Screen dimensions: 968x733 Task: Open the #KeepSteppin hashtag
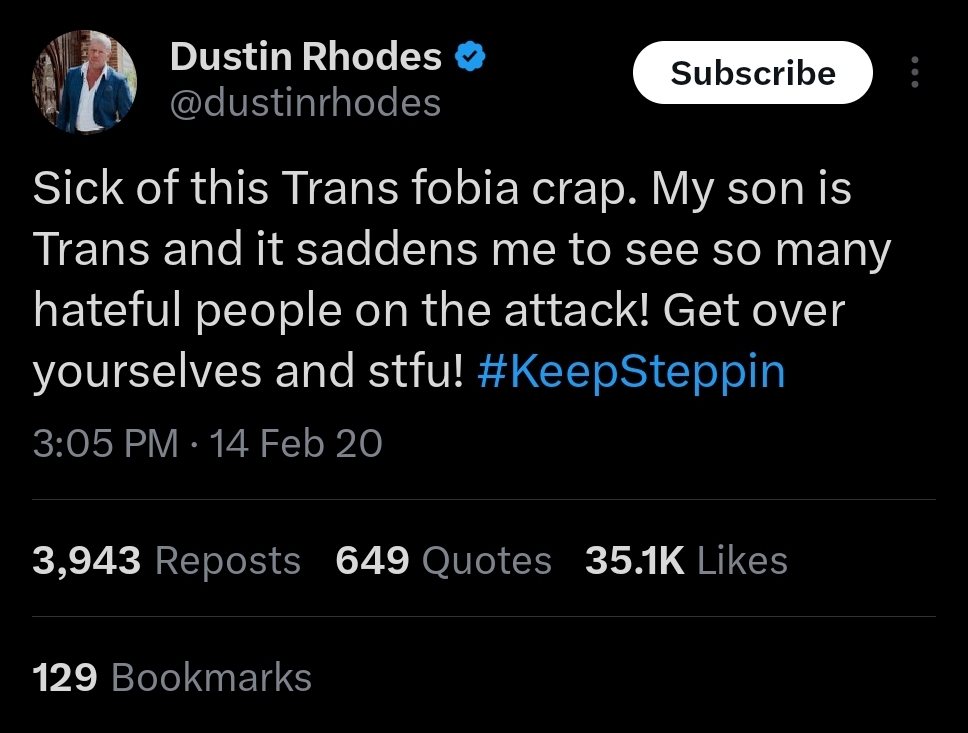point(631,371)
